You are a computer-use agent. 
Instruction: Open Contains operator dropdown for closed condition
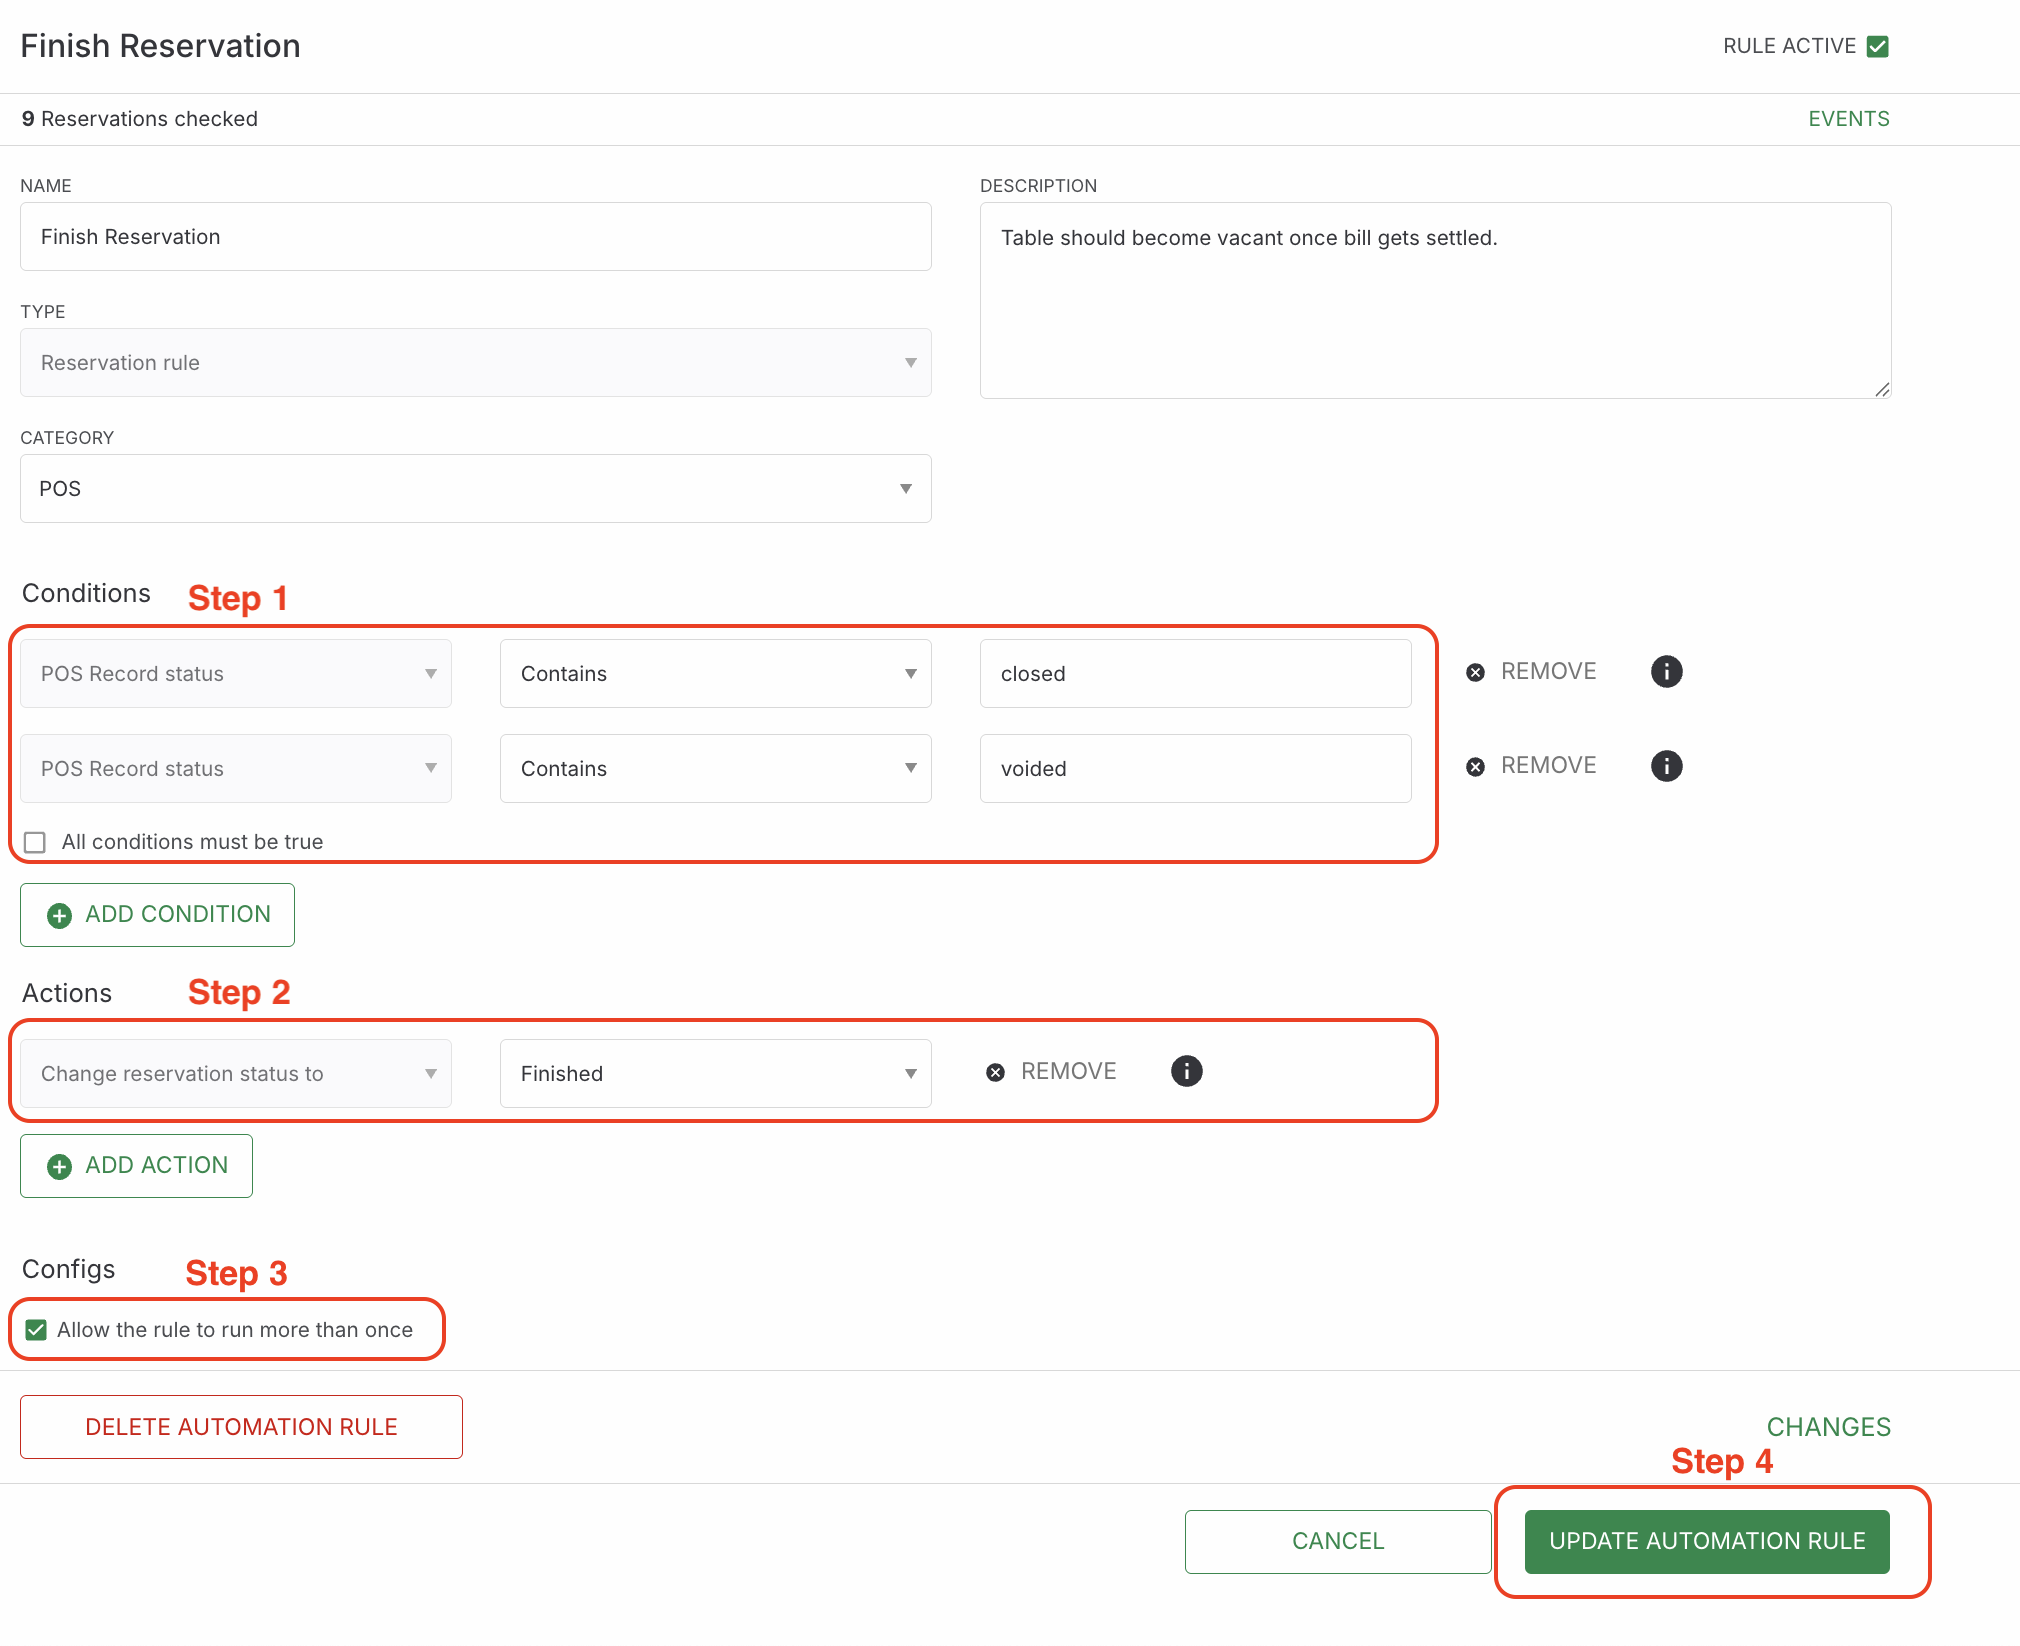click(716, 673)
